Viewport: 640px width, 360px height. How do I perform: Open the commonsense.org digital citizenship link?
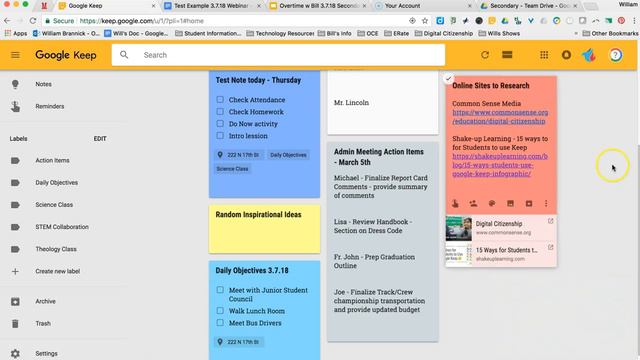pos(500,117)
